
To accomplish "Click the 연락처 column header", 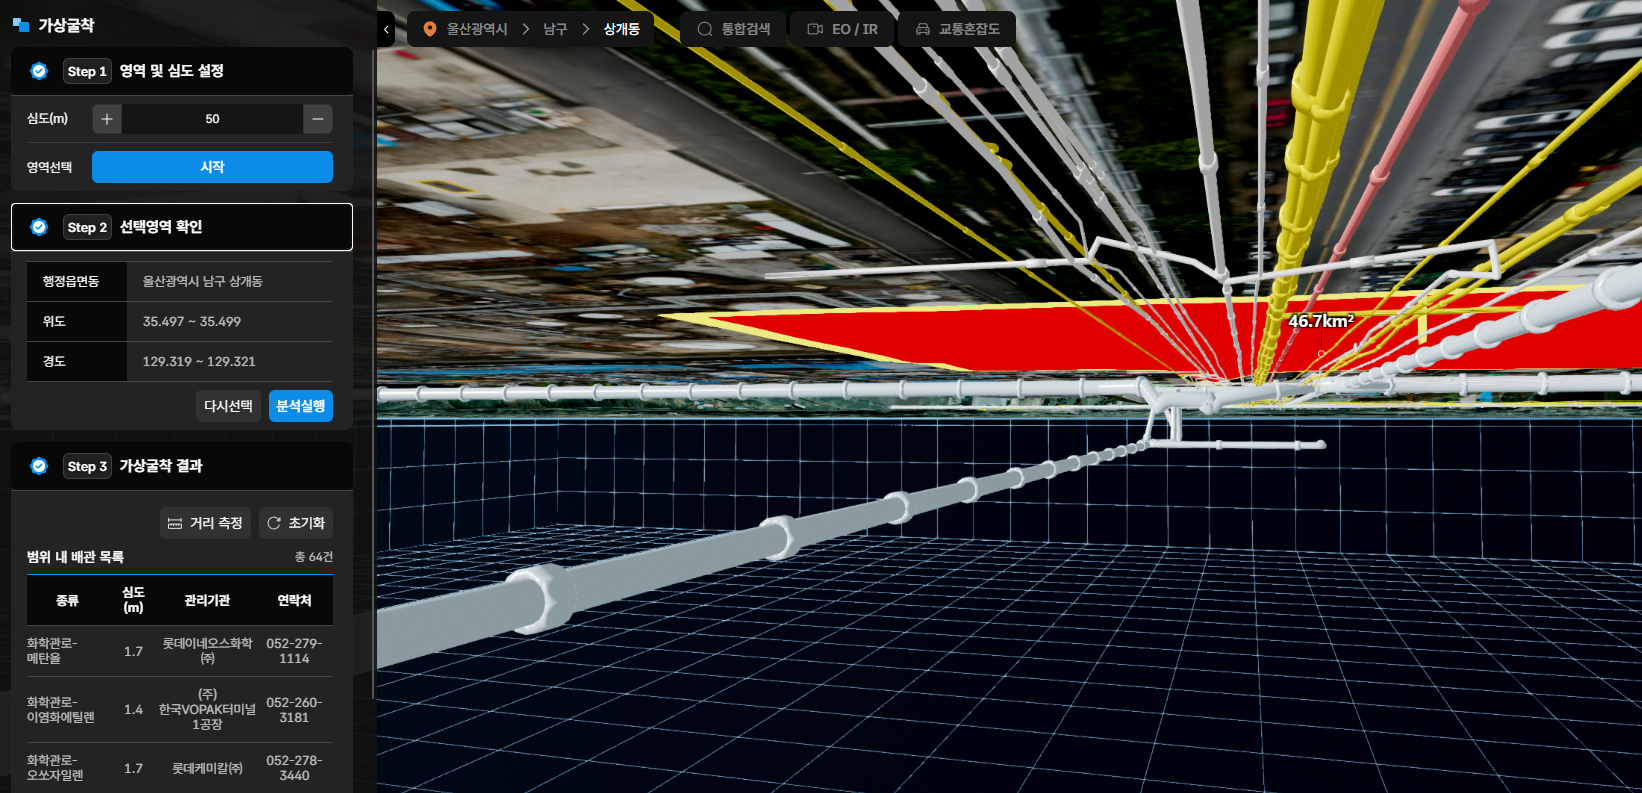I will click(294, 600).
